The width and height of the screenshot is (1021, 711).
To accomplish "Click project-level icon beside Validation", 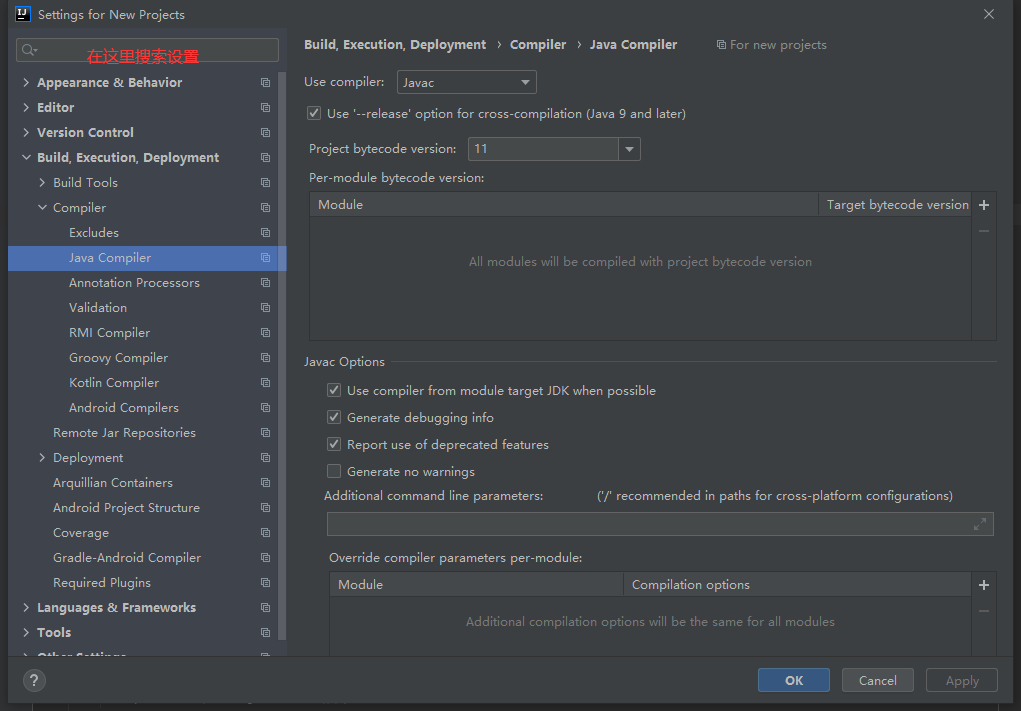I will pyautogui.click(x=266, y=307).
